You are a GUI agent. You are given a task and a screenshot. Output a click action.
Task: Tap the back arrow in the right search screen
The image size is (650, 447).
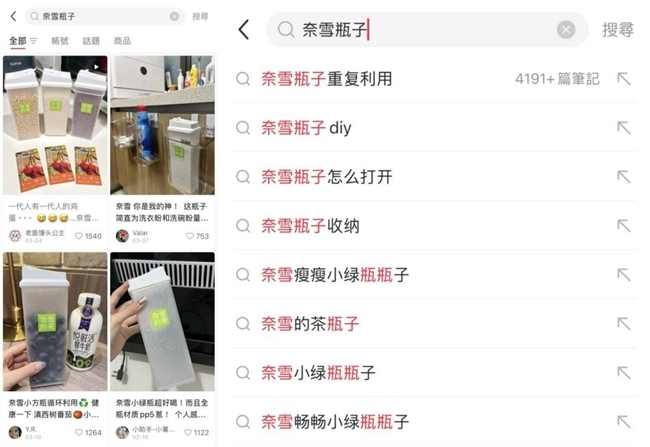(x=244, y=29)
